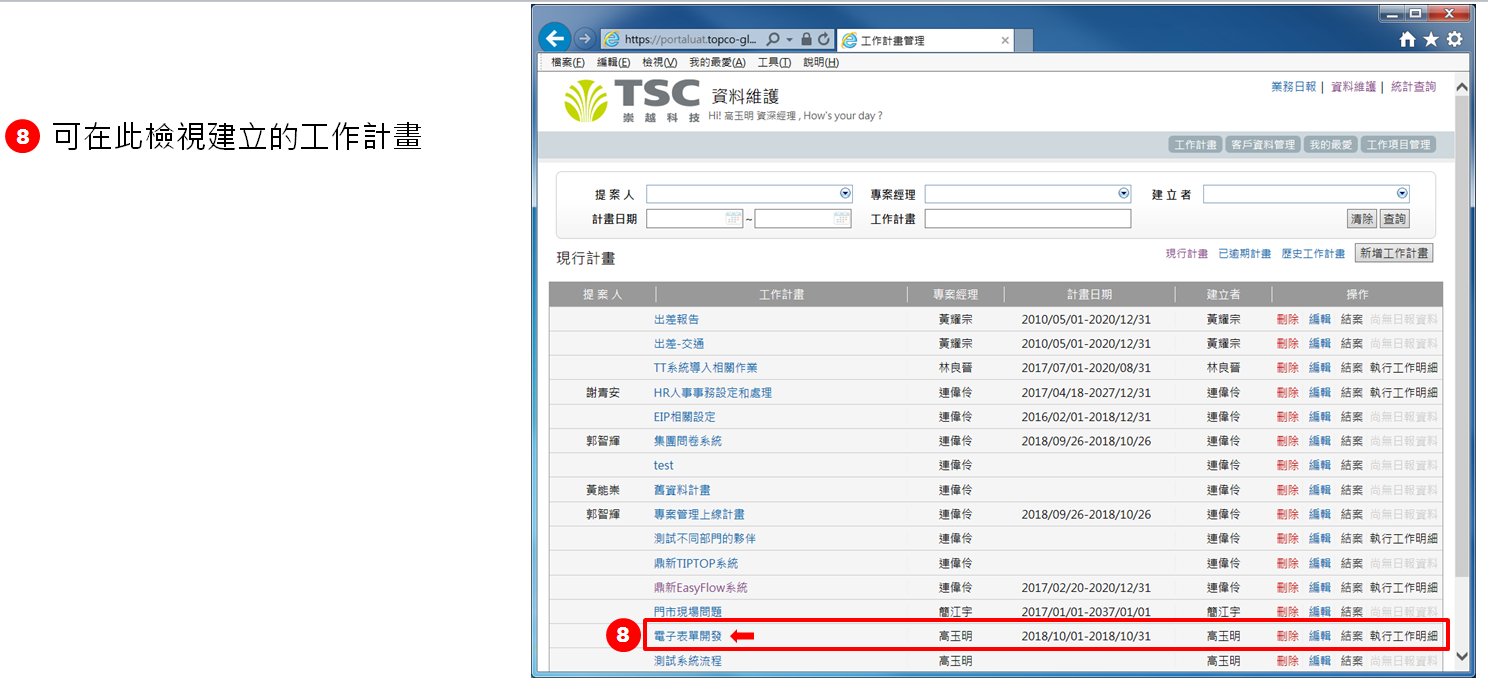Open the start date calendar picker icon
1488x693 pixels.
tap(733, 218)
